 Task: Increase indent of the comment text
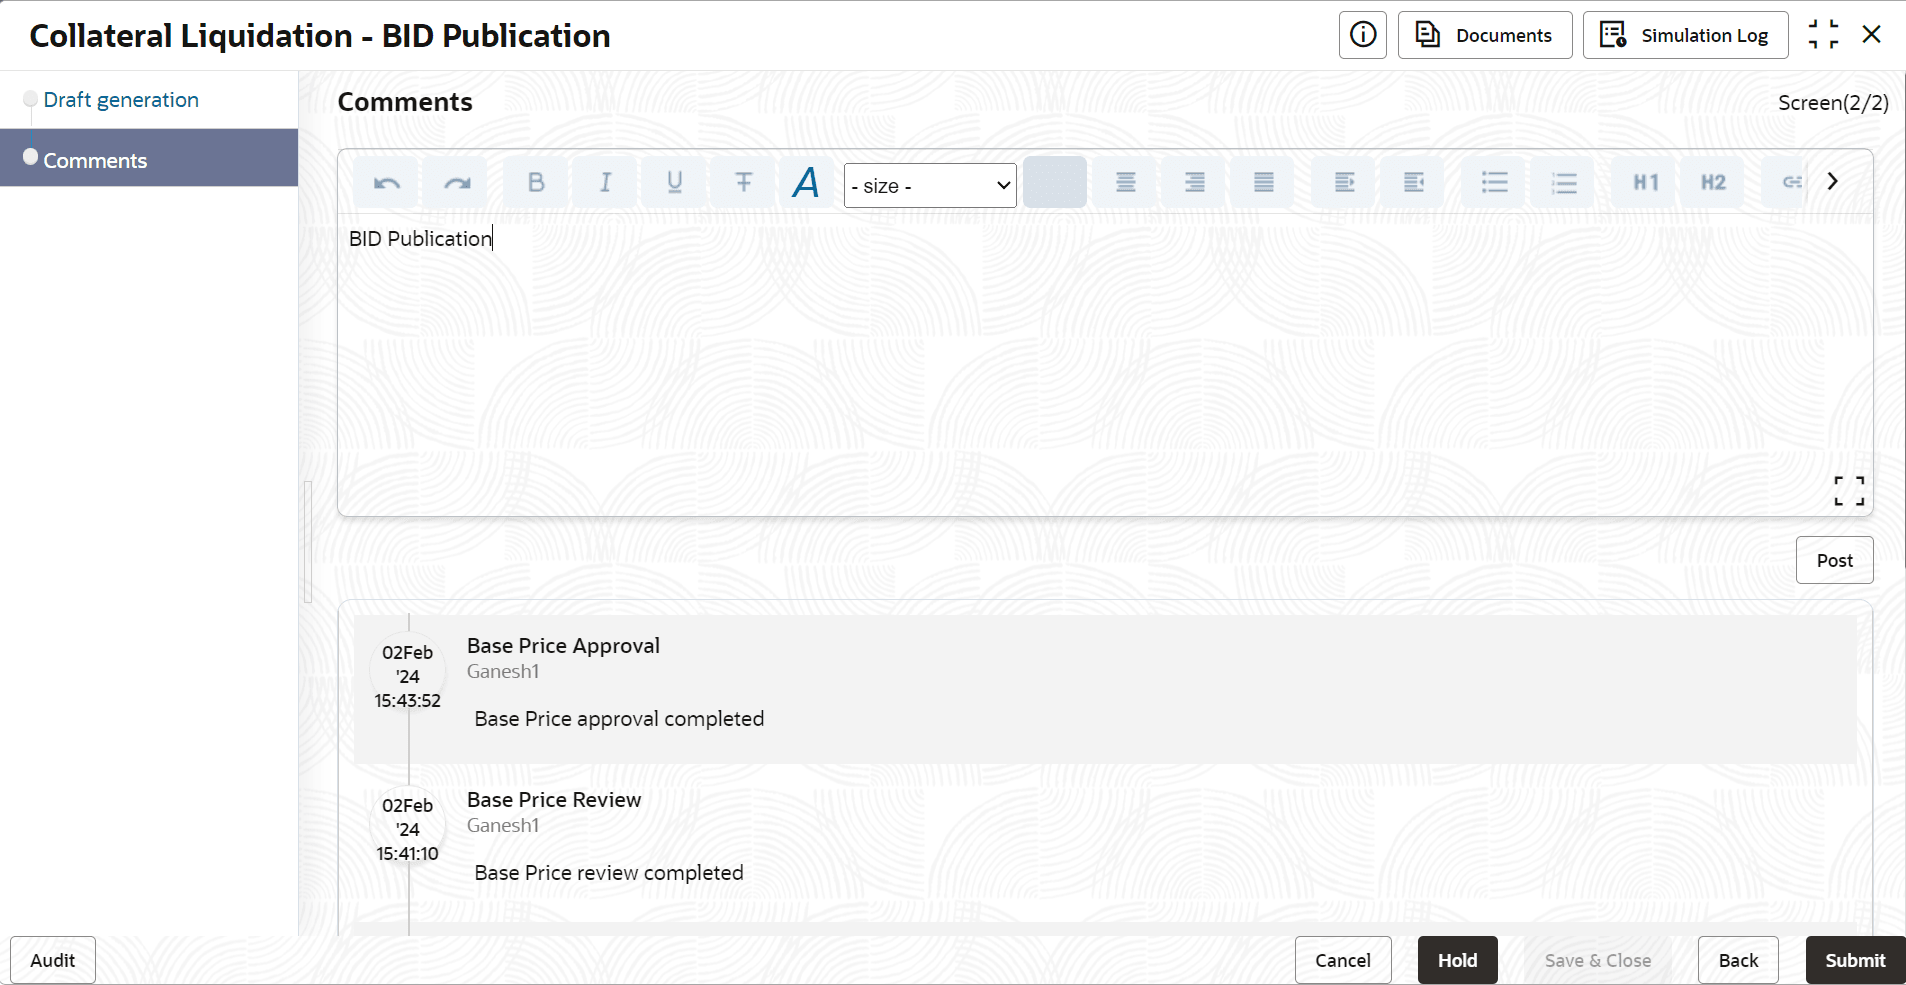(x=1345, y=182)
